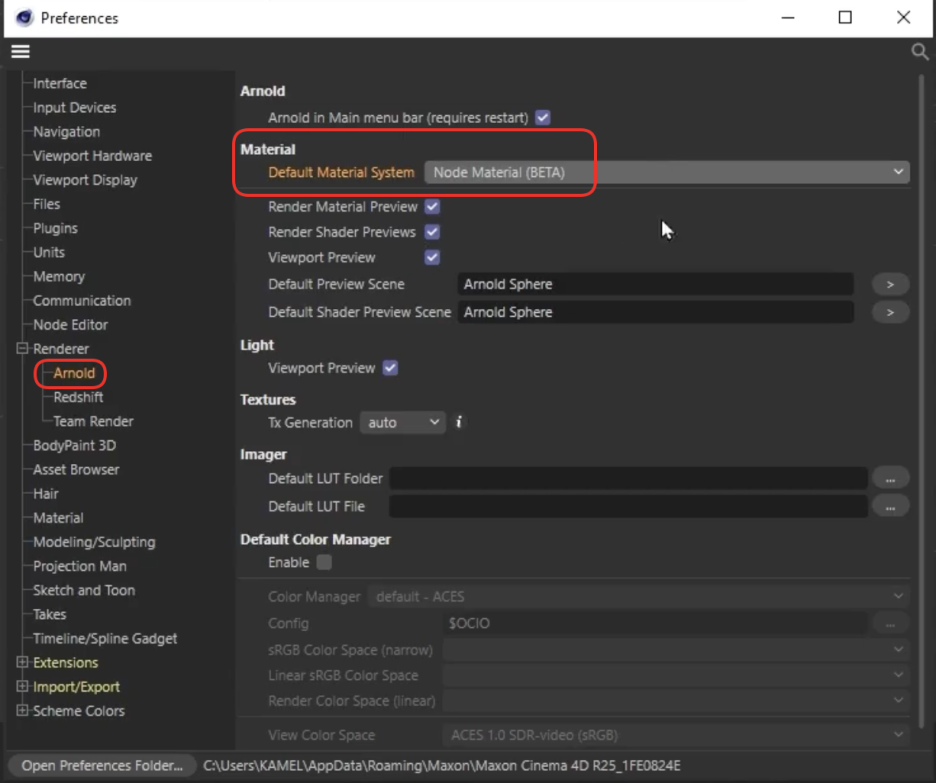Browse for the Default LUT File
Screen dimensions: 936x783
[x=890, y=507]
